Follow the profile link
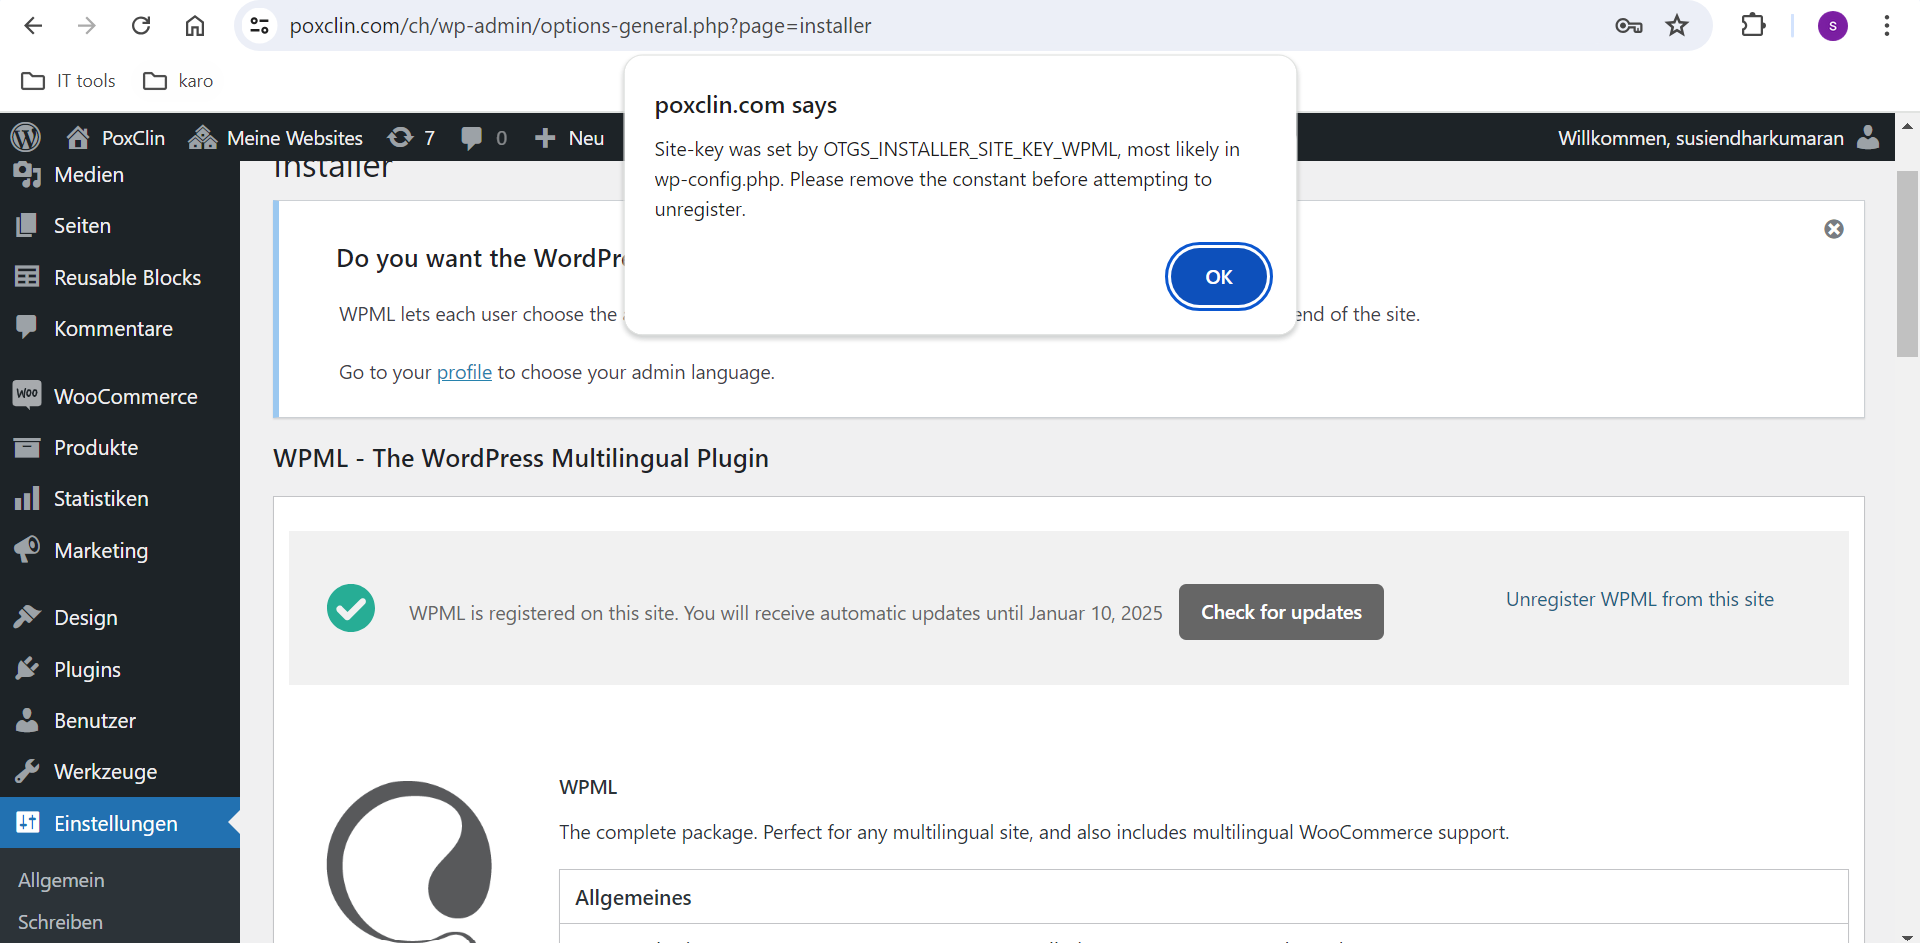The width and height of the screenshot is (1920, 943). (464, 372)
